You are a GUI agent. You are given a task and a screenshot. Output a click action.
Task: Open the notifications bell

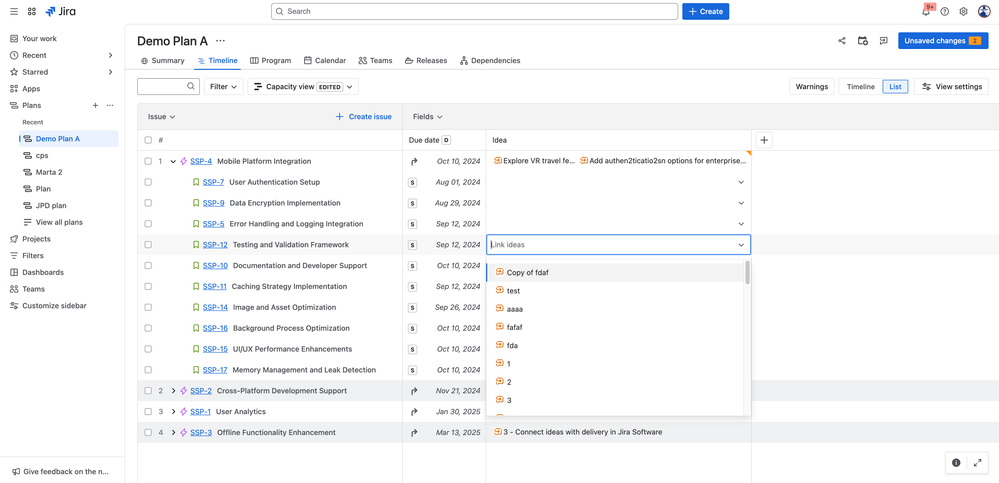coord(926,12)
